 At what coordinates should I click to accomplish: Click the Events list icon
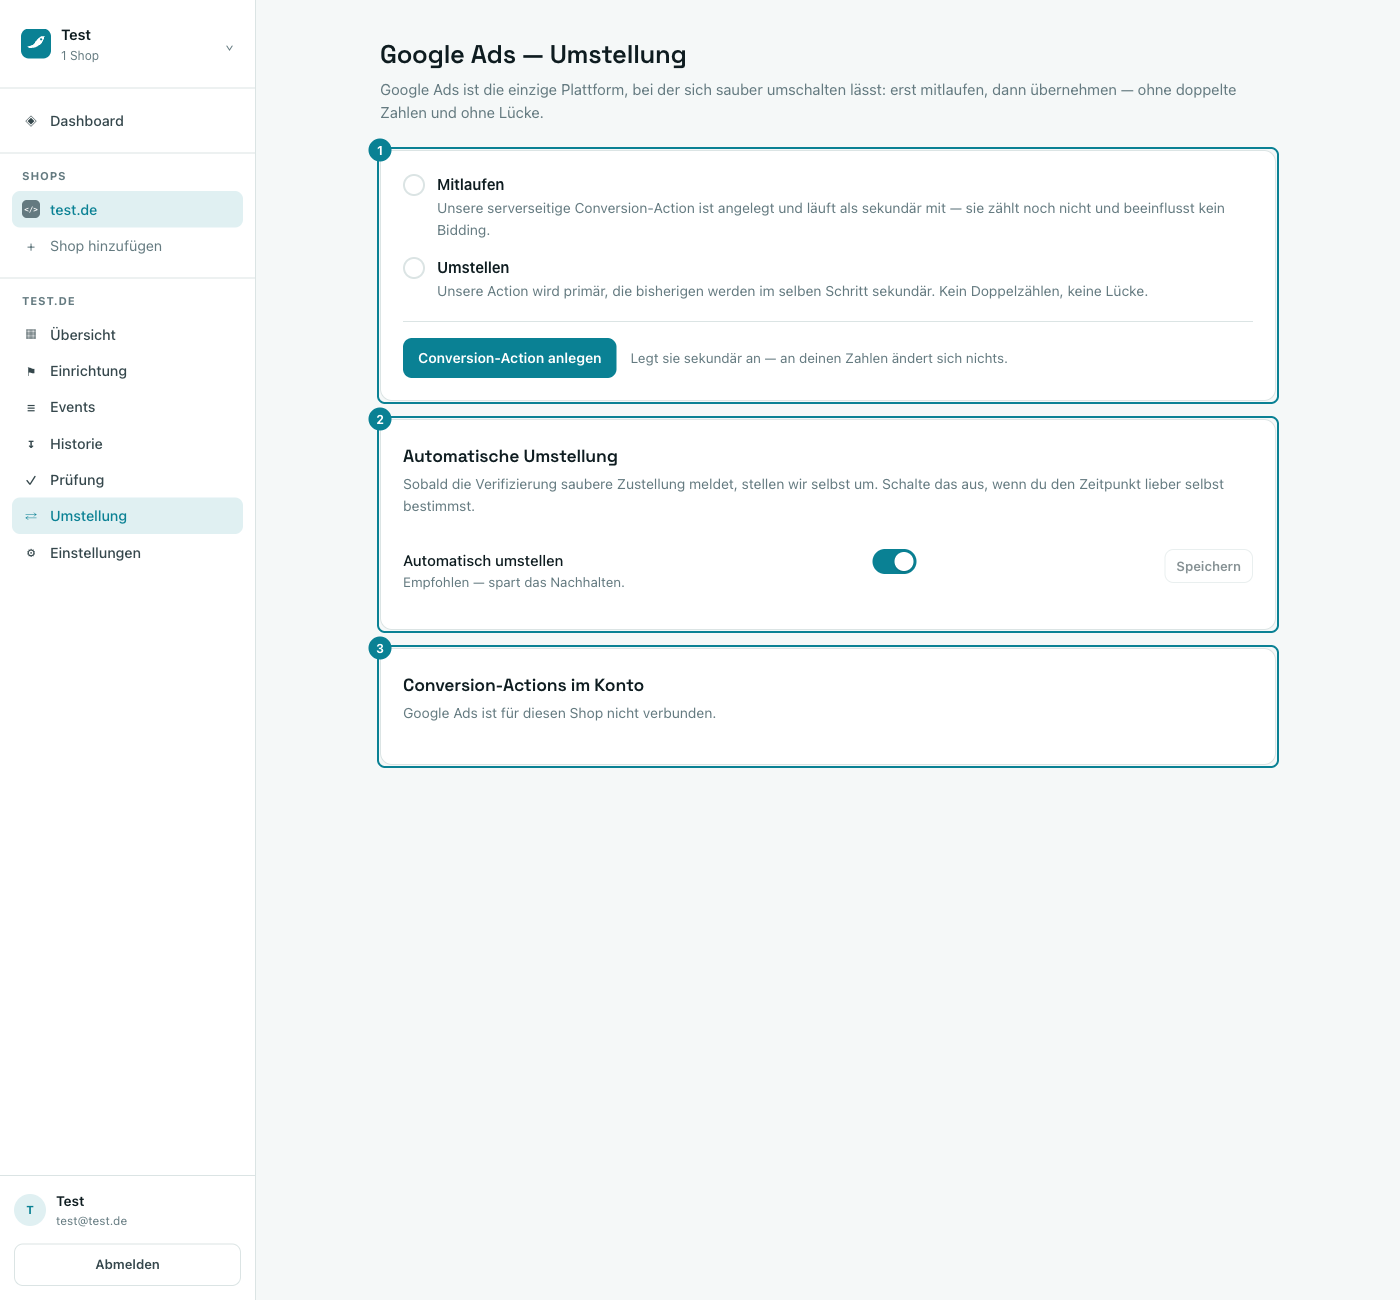coord(31,407)
